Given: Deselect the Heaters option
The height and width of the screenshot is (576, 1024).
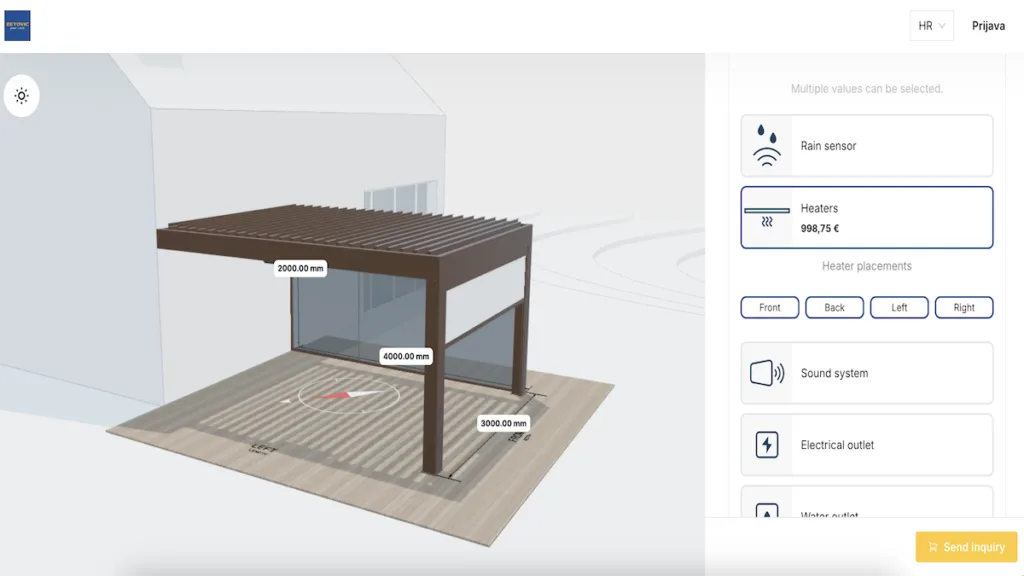Looking at the screenshot, I should pos(866,217).
